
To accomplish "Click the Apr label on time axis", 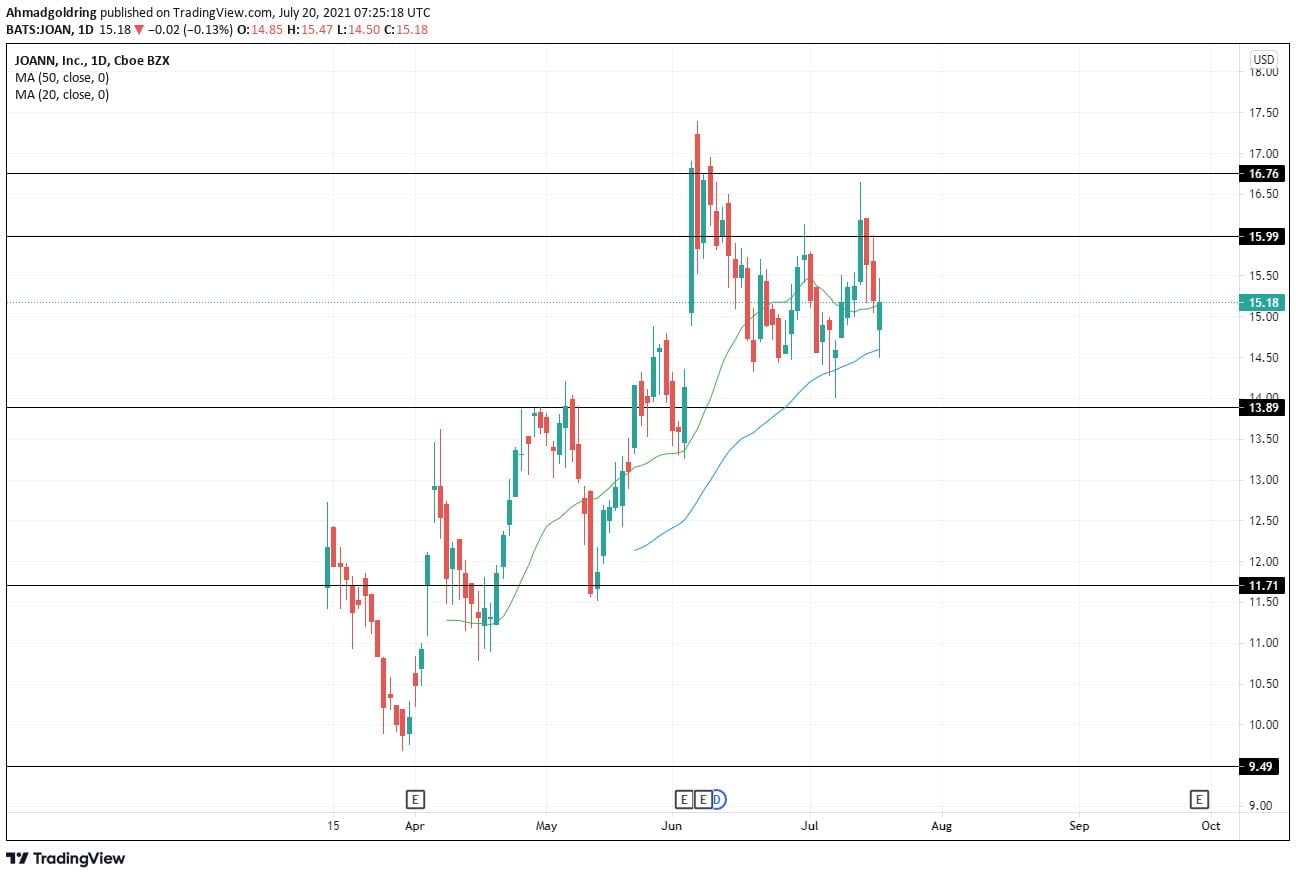I will click(415, 826).
